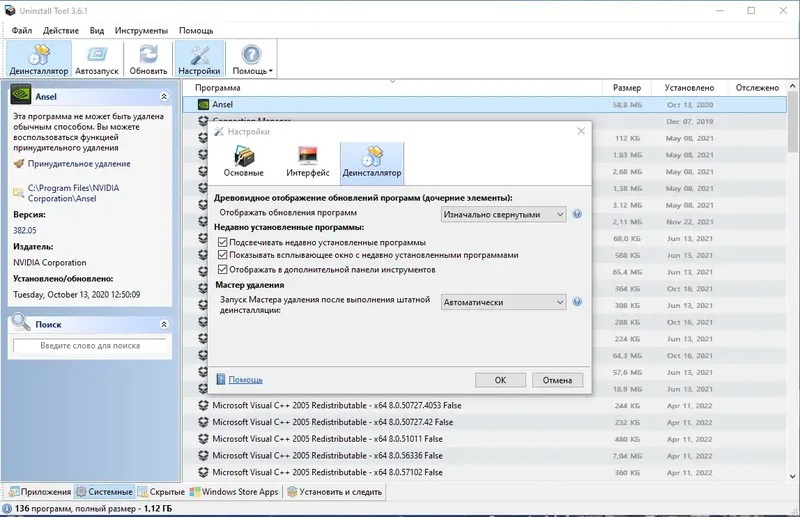Screen dimensions: 800x517
Task: Click the program list scroll up arrow
Action: (792, 86)
